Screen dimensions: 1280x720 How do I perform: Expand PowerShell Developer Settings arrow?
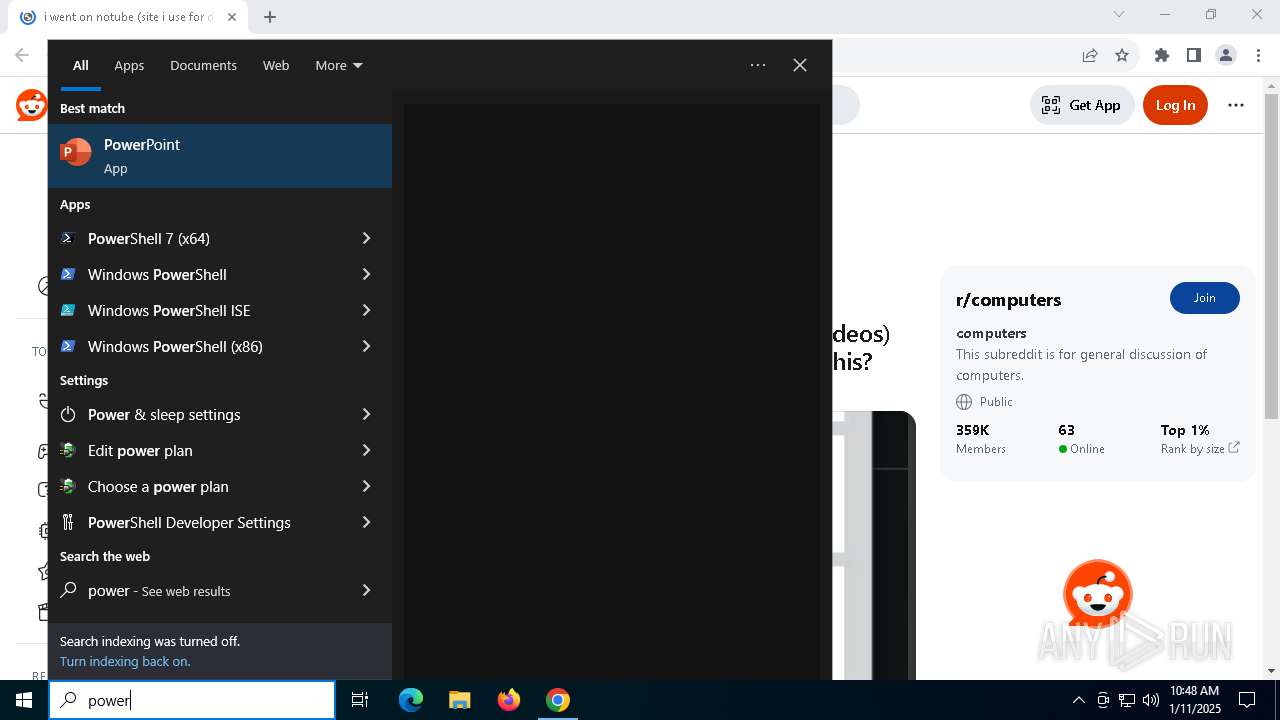pos(366,522)
